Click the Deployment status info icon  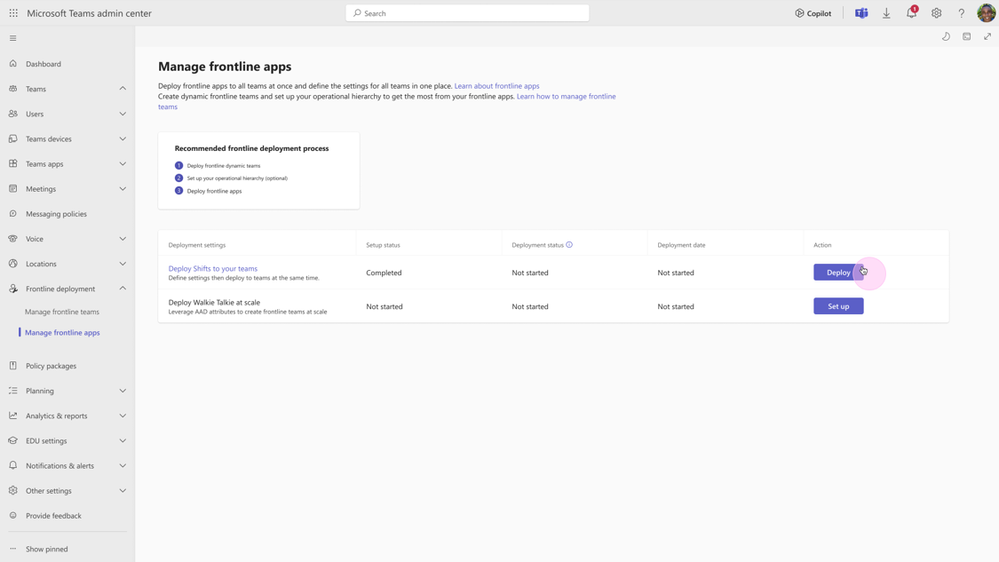[x=570, y=245]
